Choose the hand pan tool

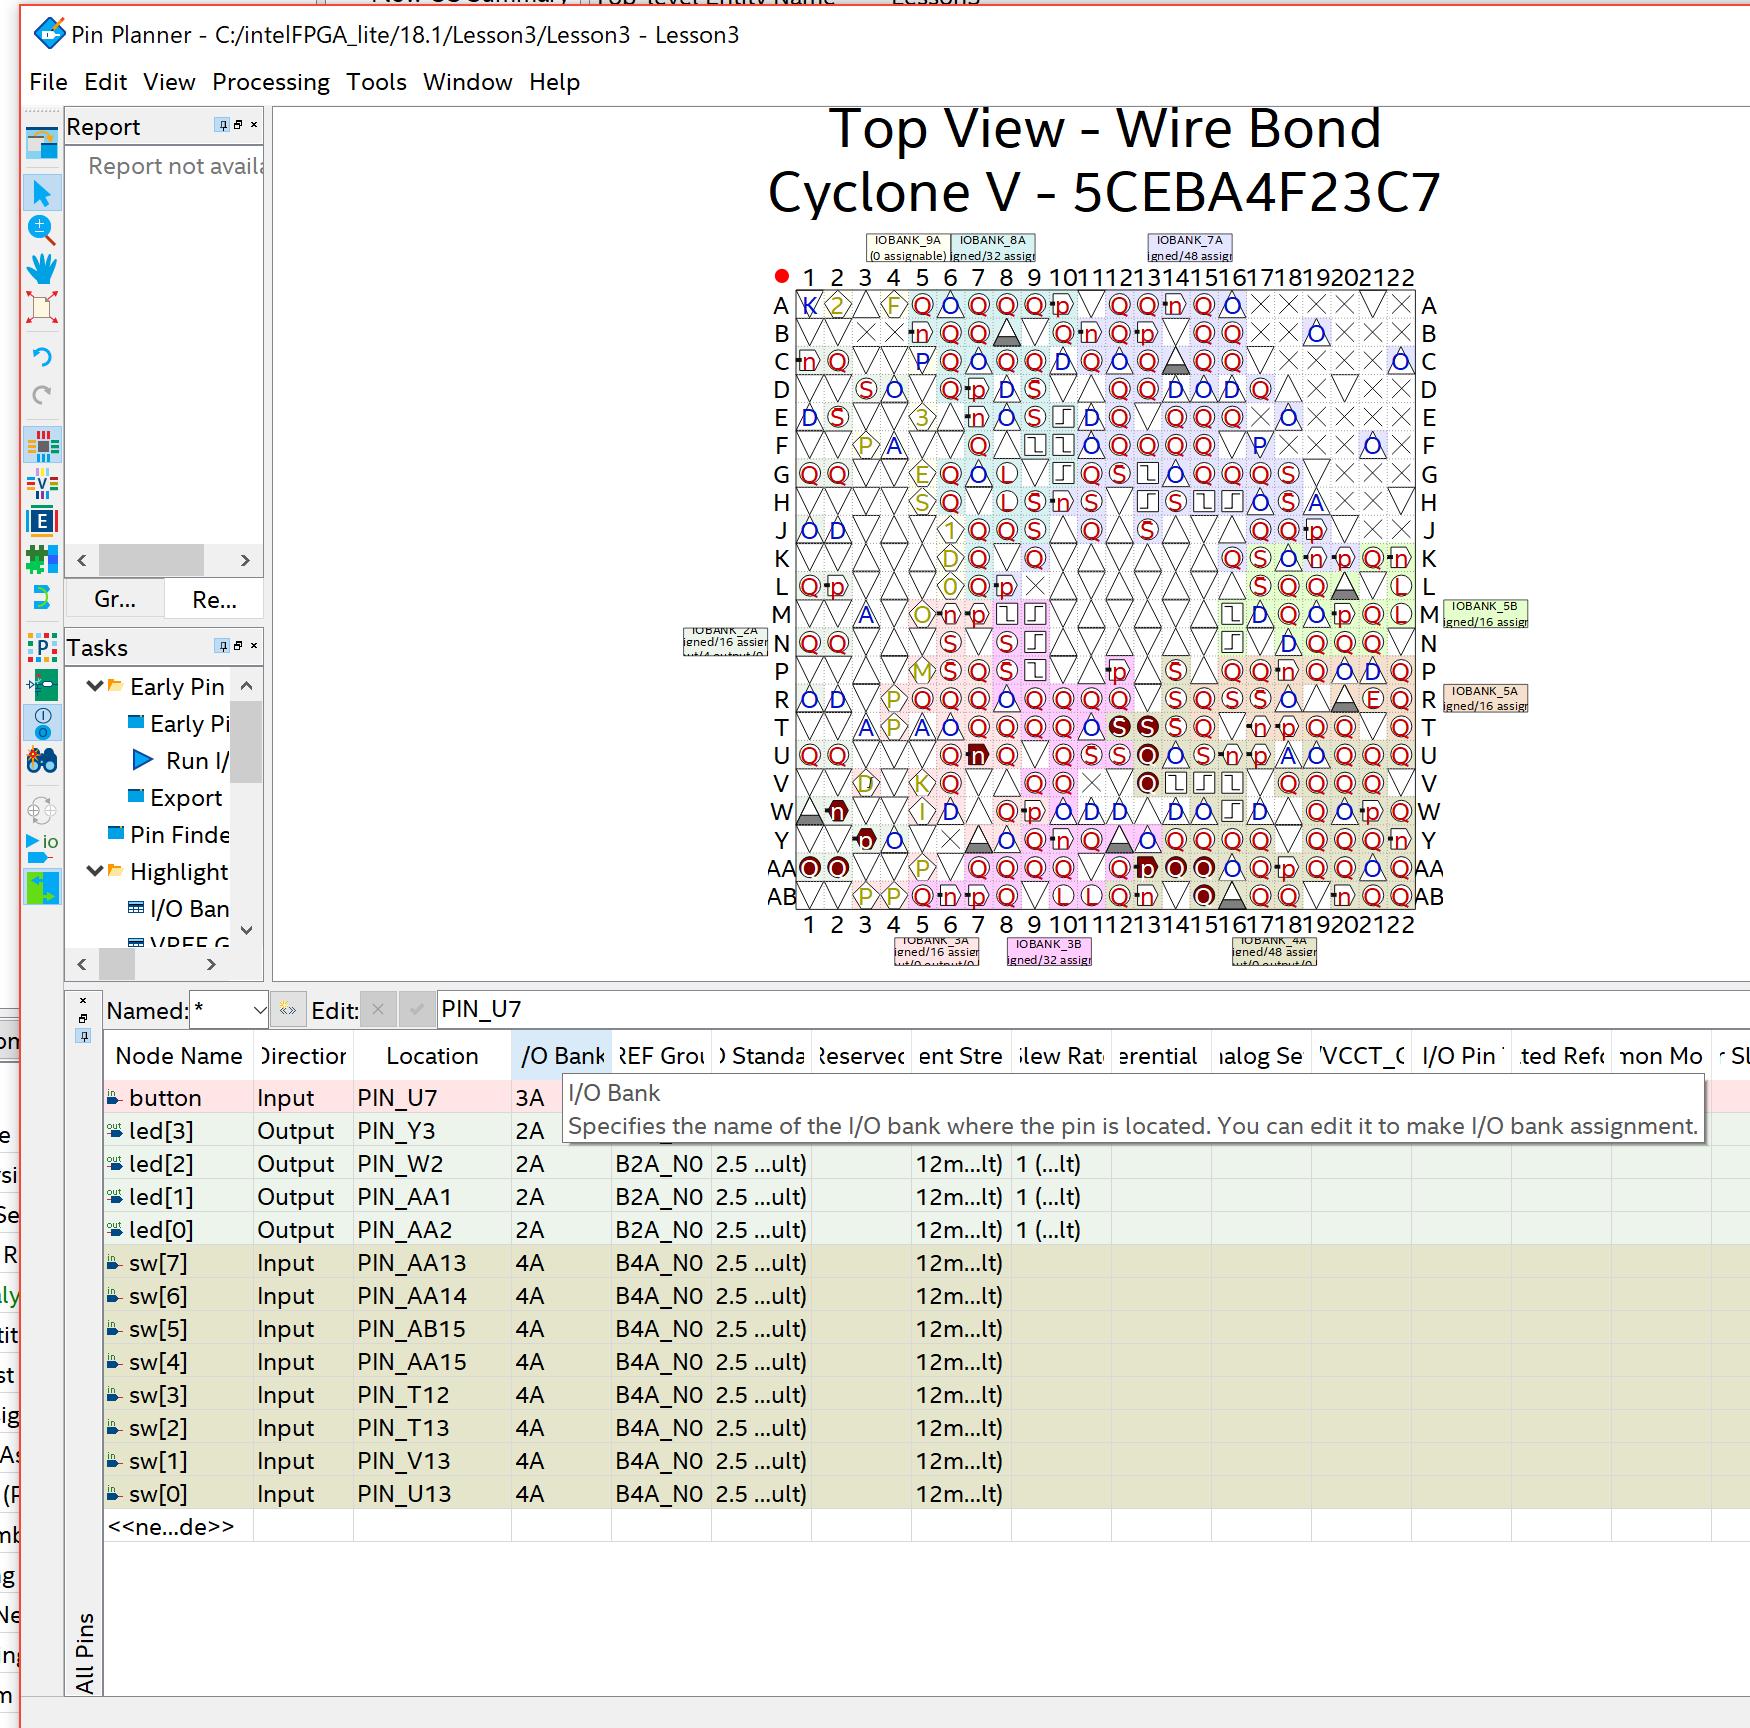41,269
